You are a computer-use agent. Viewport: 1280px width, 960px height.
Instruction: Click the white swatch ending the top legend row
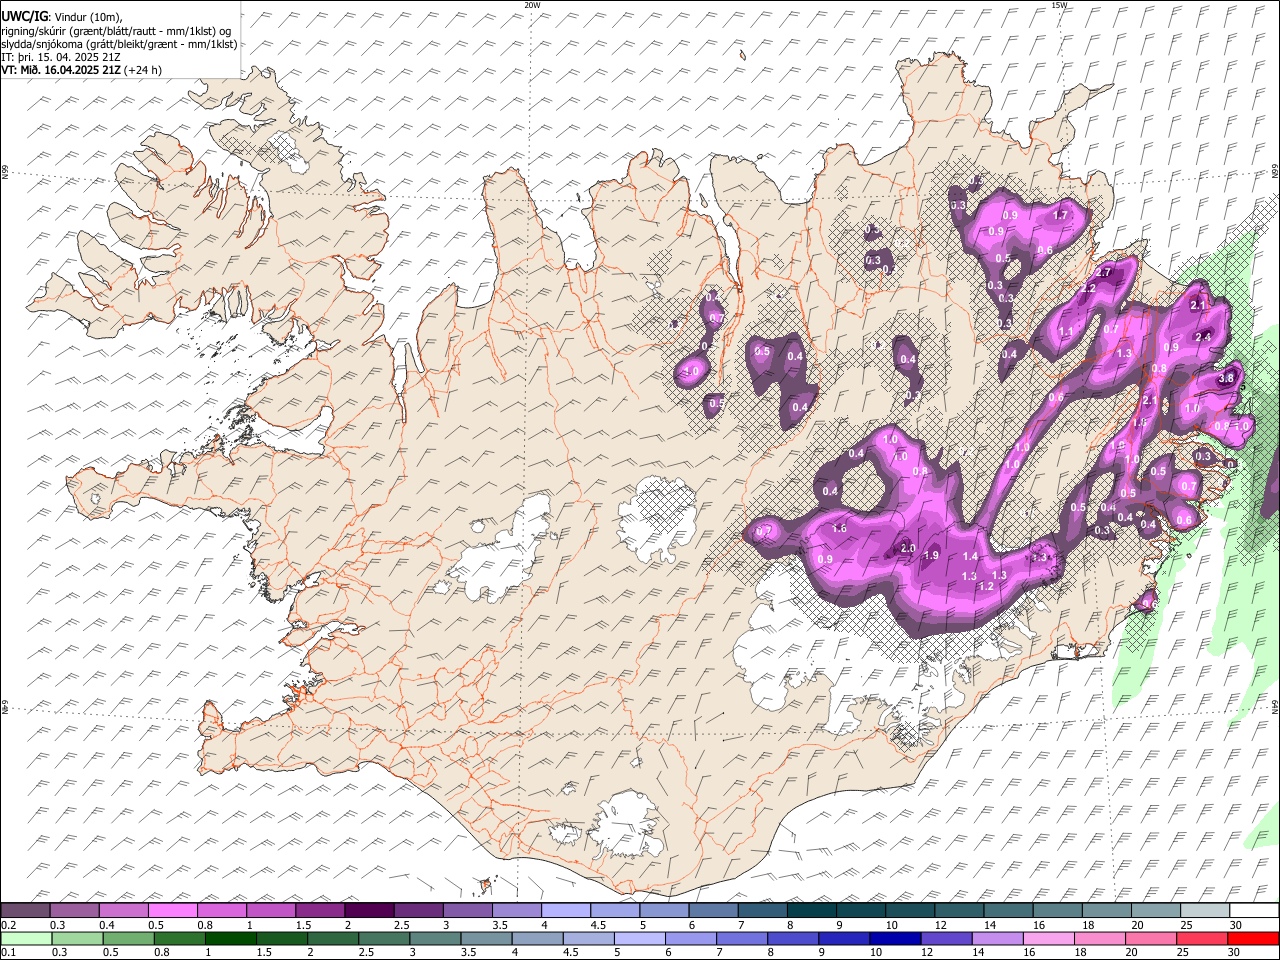[1254, 911]
